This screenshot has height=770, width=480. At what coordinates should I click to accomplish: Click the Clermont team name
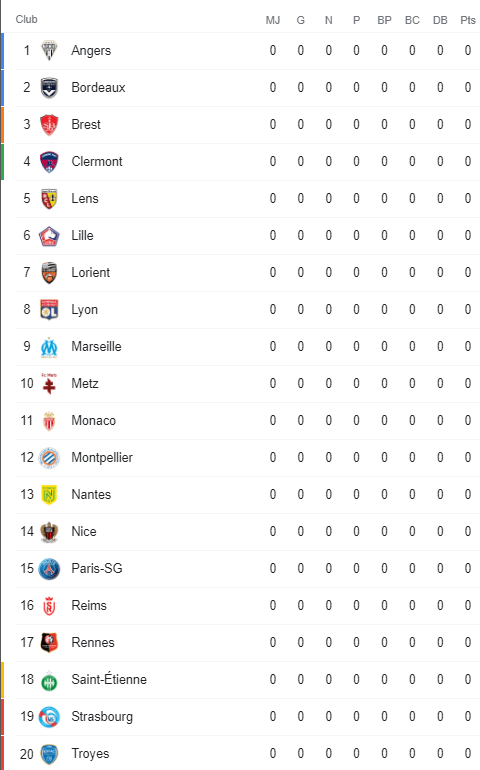pyautogui.click(x=97, y=162)
